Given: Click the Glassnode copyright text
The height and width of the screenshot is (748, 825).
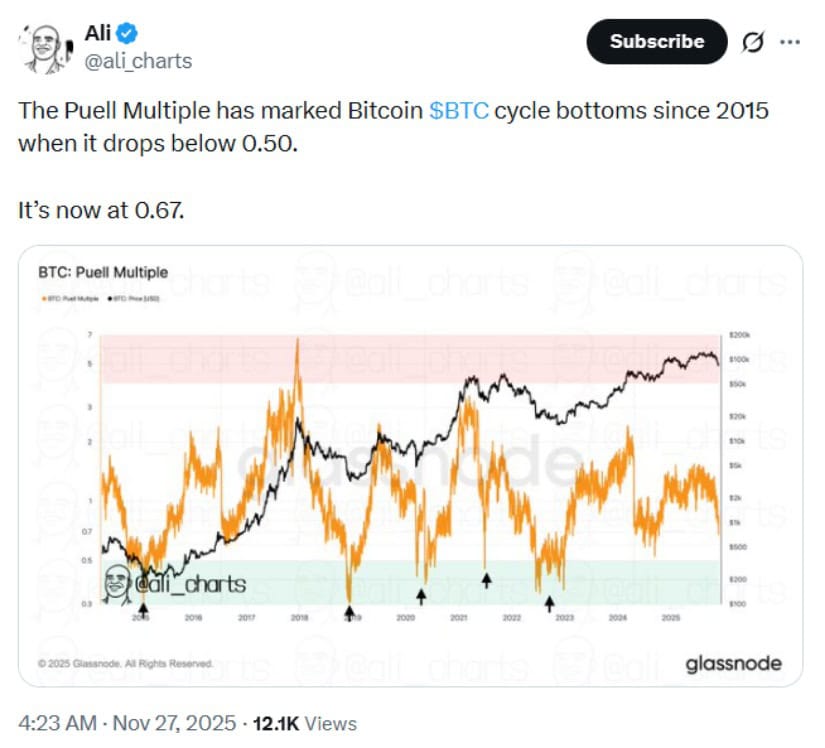Looking at the screenshot, I should [125, 663].
